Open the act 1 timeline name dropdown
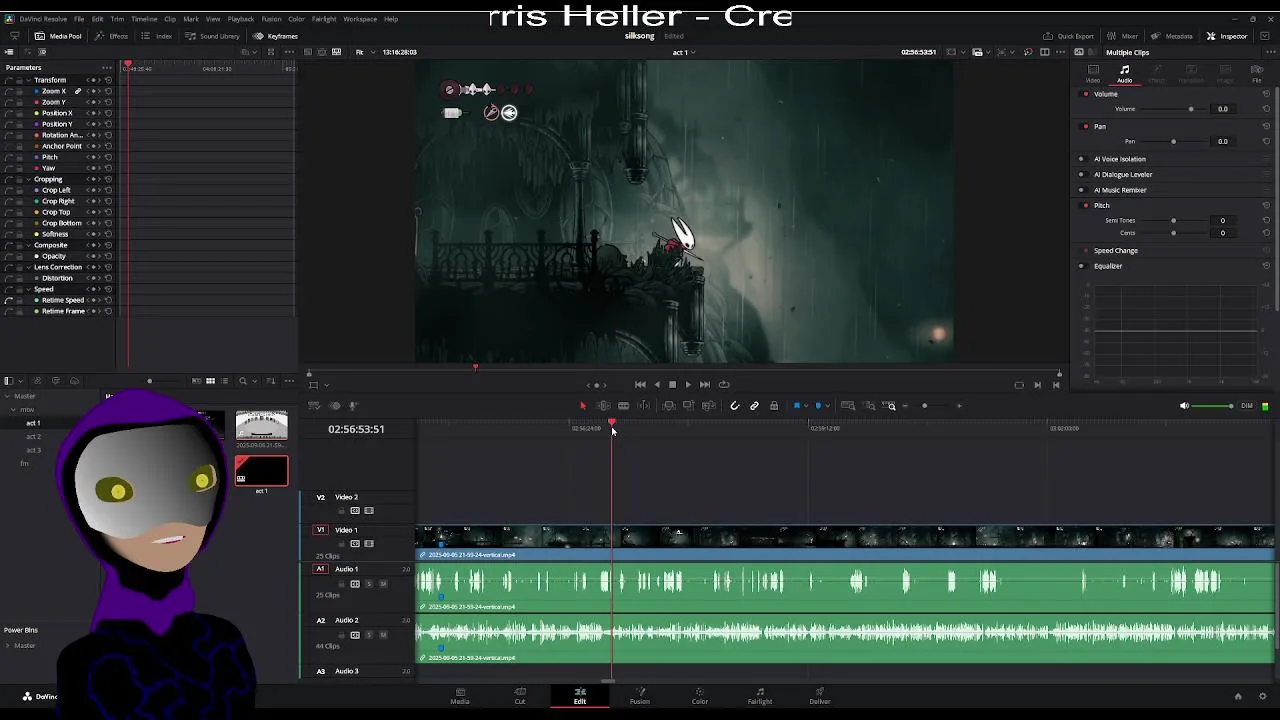Screen dimensions: 1280x720 (x=683, y=52)
